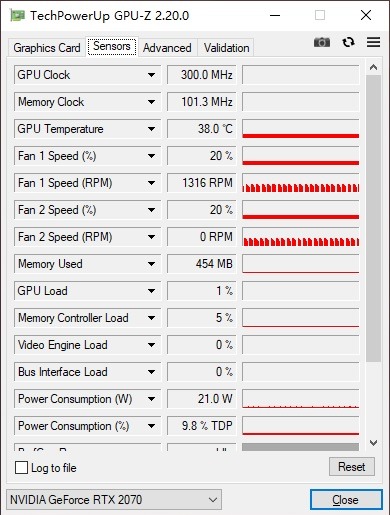This screenshot has width=390, height=515.
Task: Click the refresh arrows icon
Action: pos(348,42)
